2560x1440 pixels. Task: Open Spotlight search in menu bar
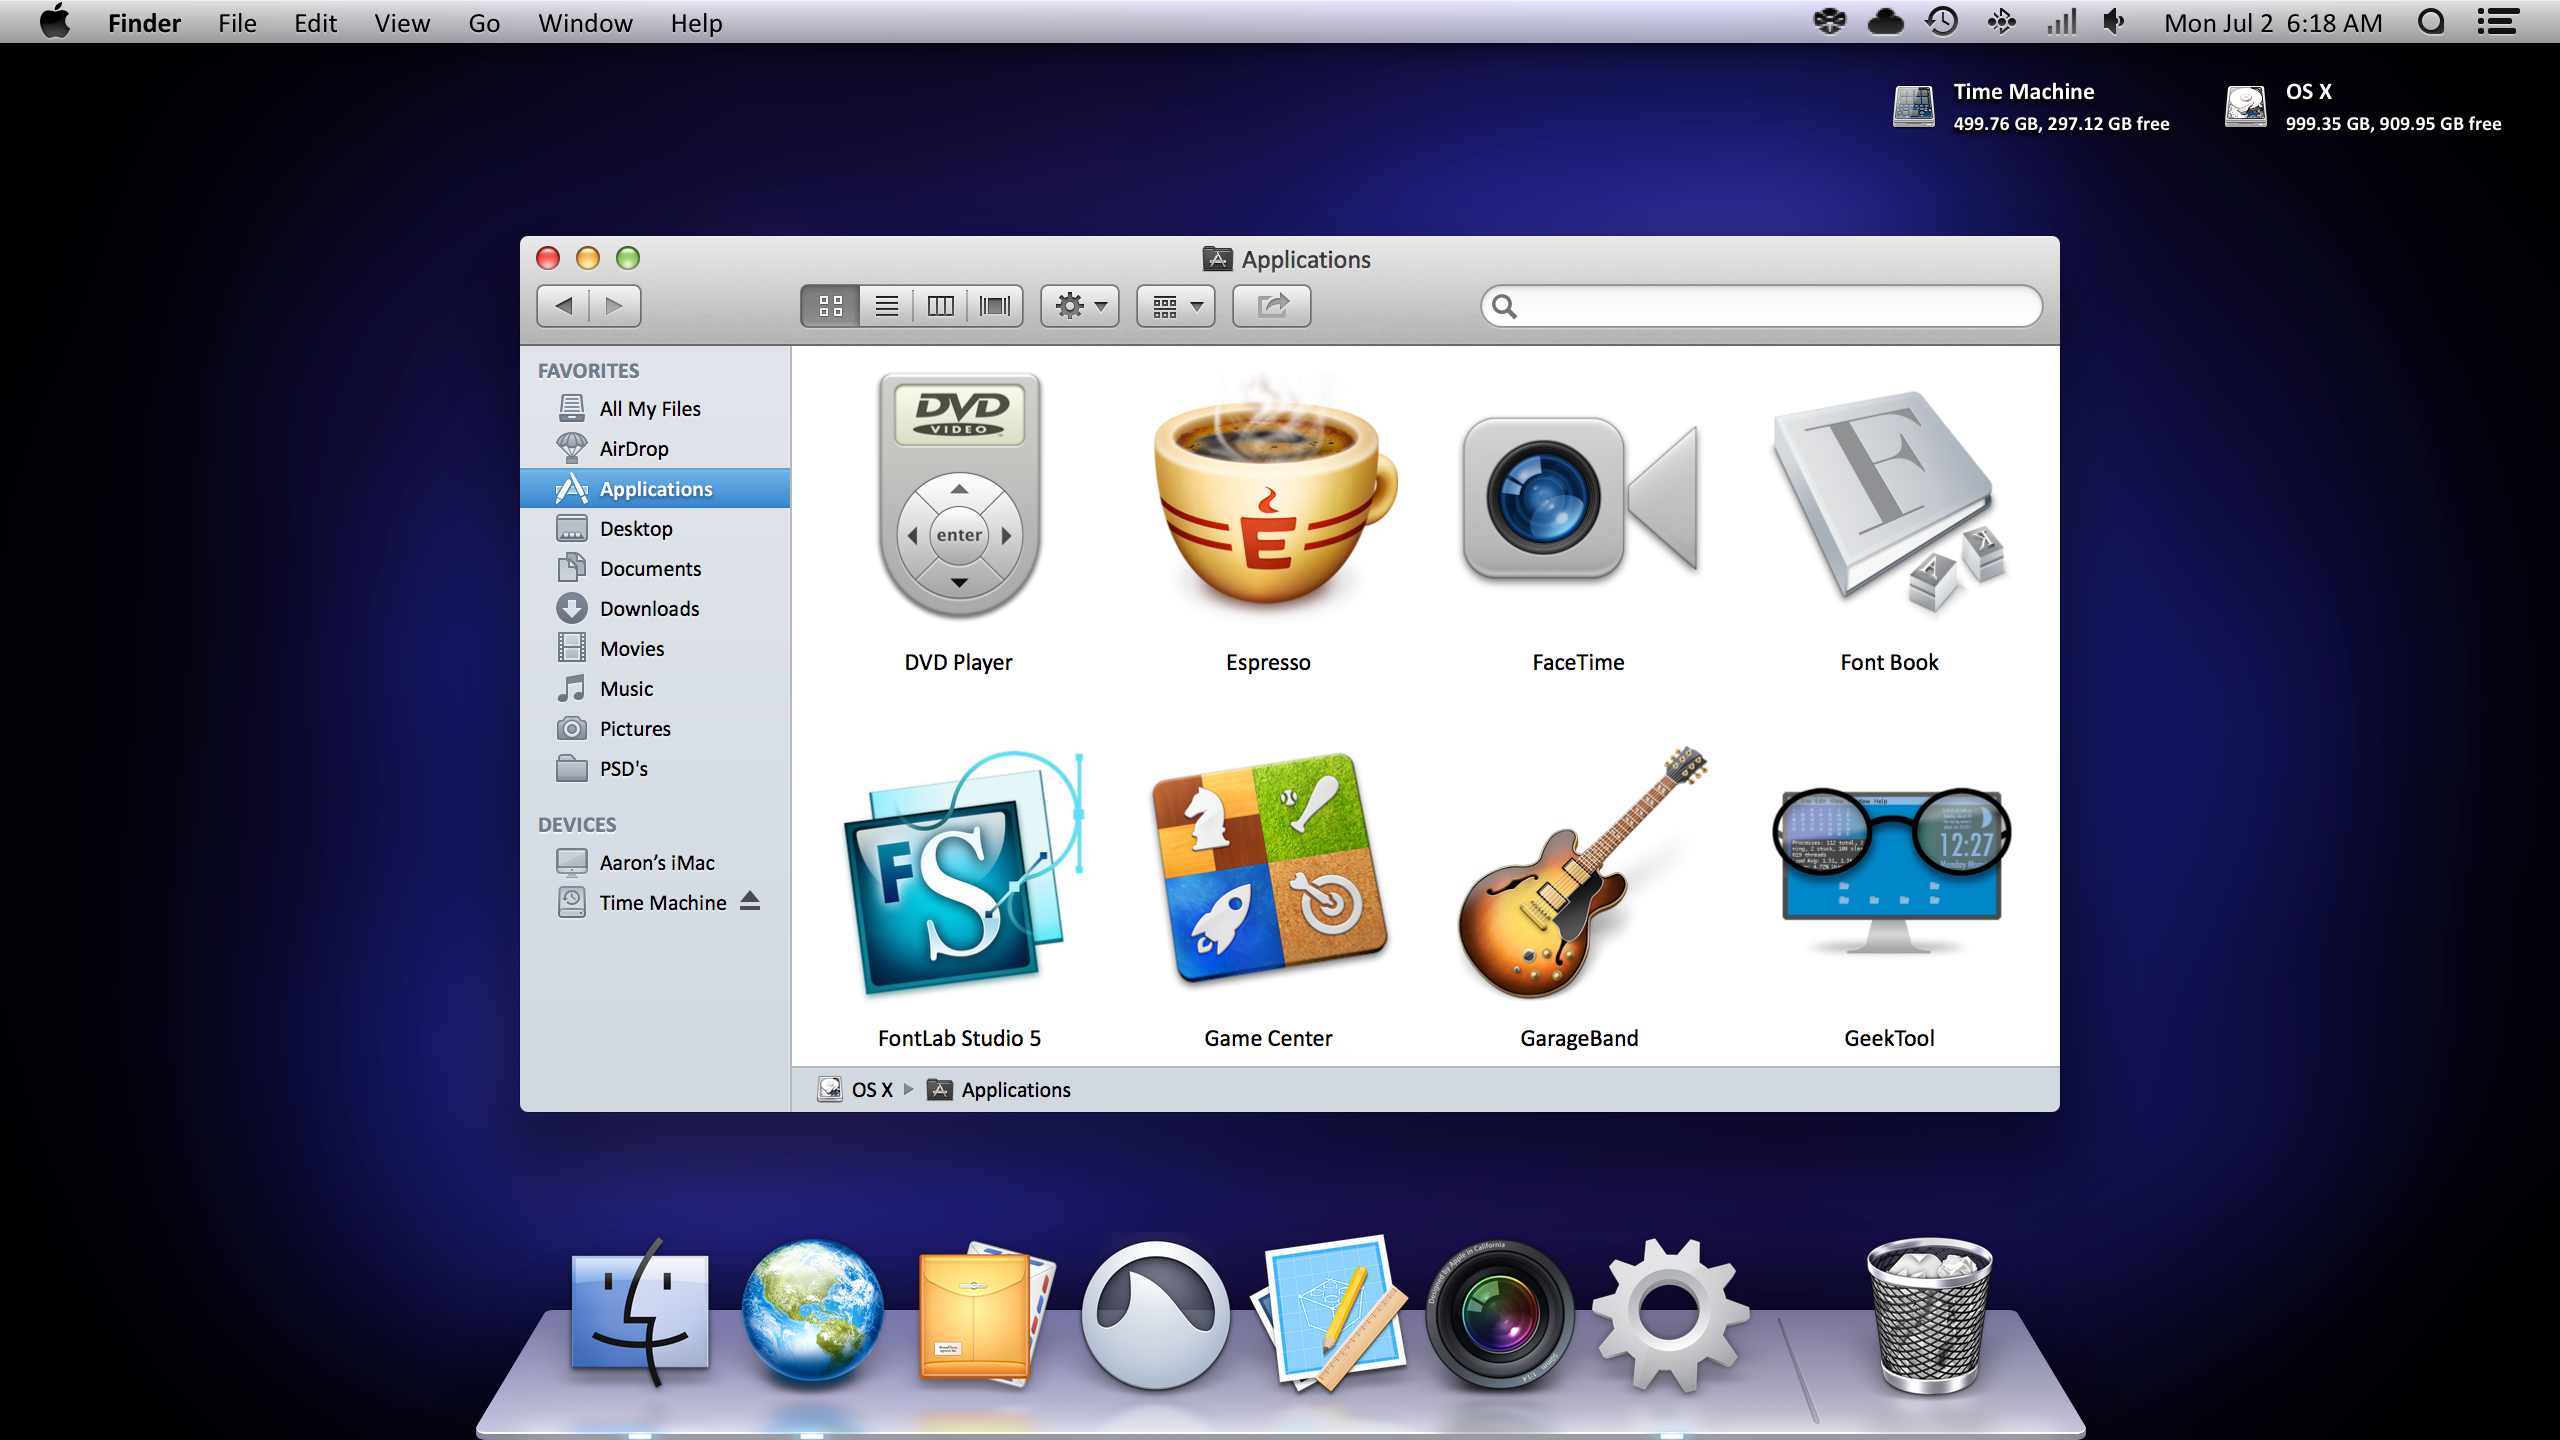pos(2431,22)
